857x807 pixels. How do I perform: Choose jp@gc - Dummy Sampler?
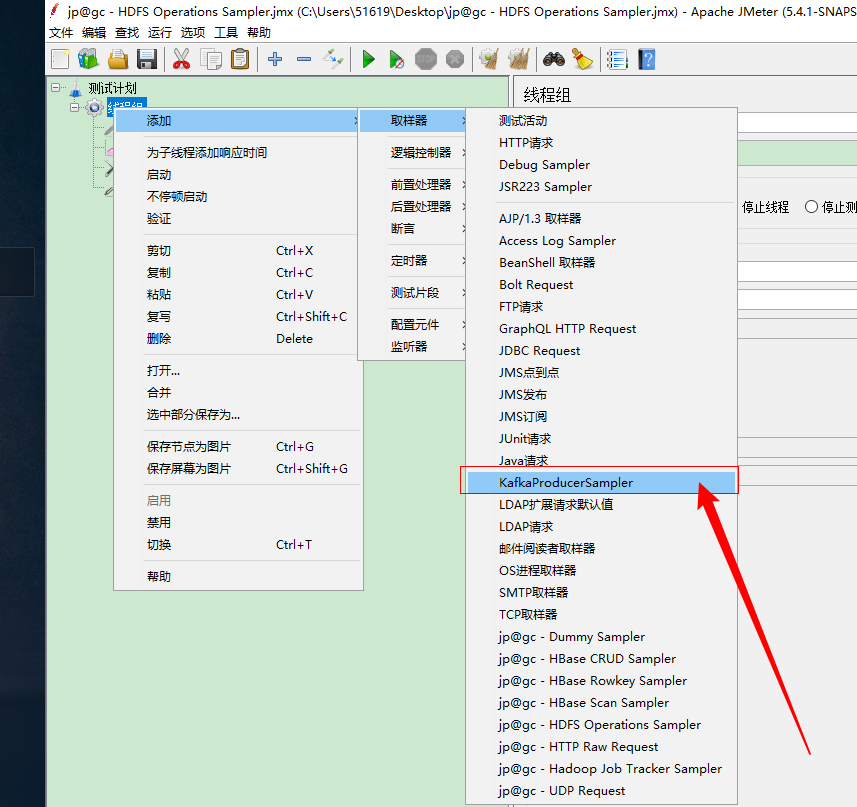[601, 637]
